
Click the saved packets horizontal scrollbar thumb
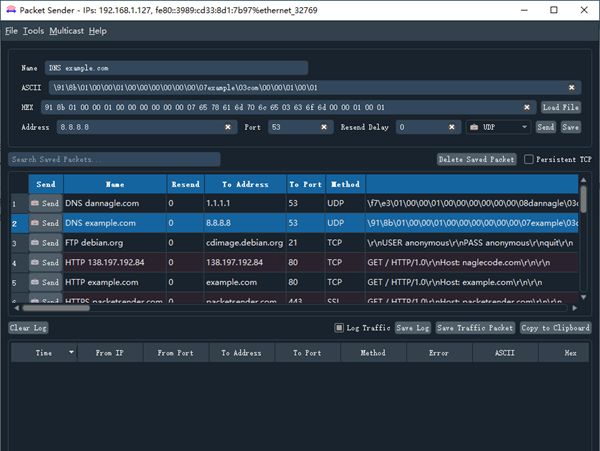click(x=56, y=308)
